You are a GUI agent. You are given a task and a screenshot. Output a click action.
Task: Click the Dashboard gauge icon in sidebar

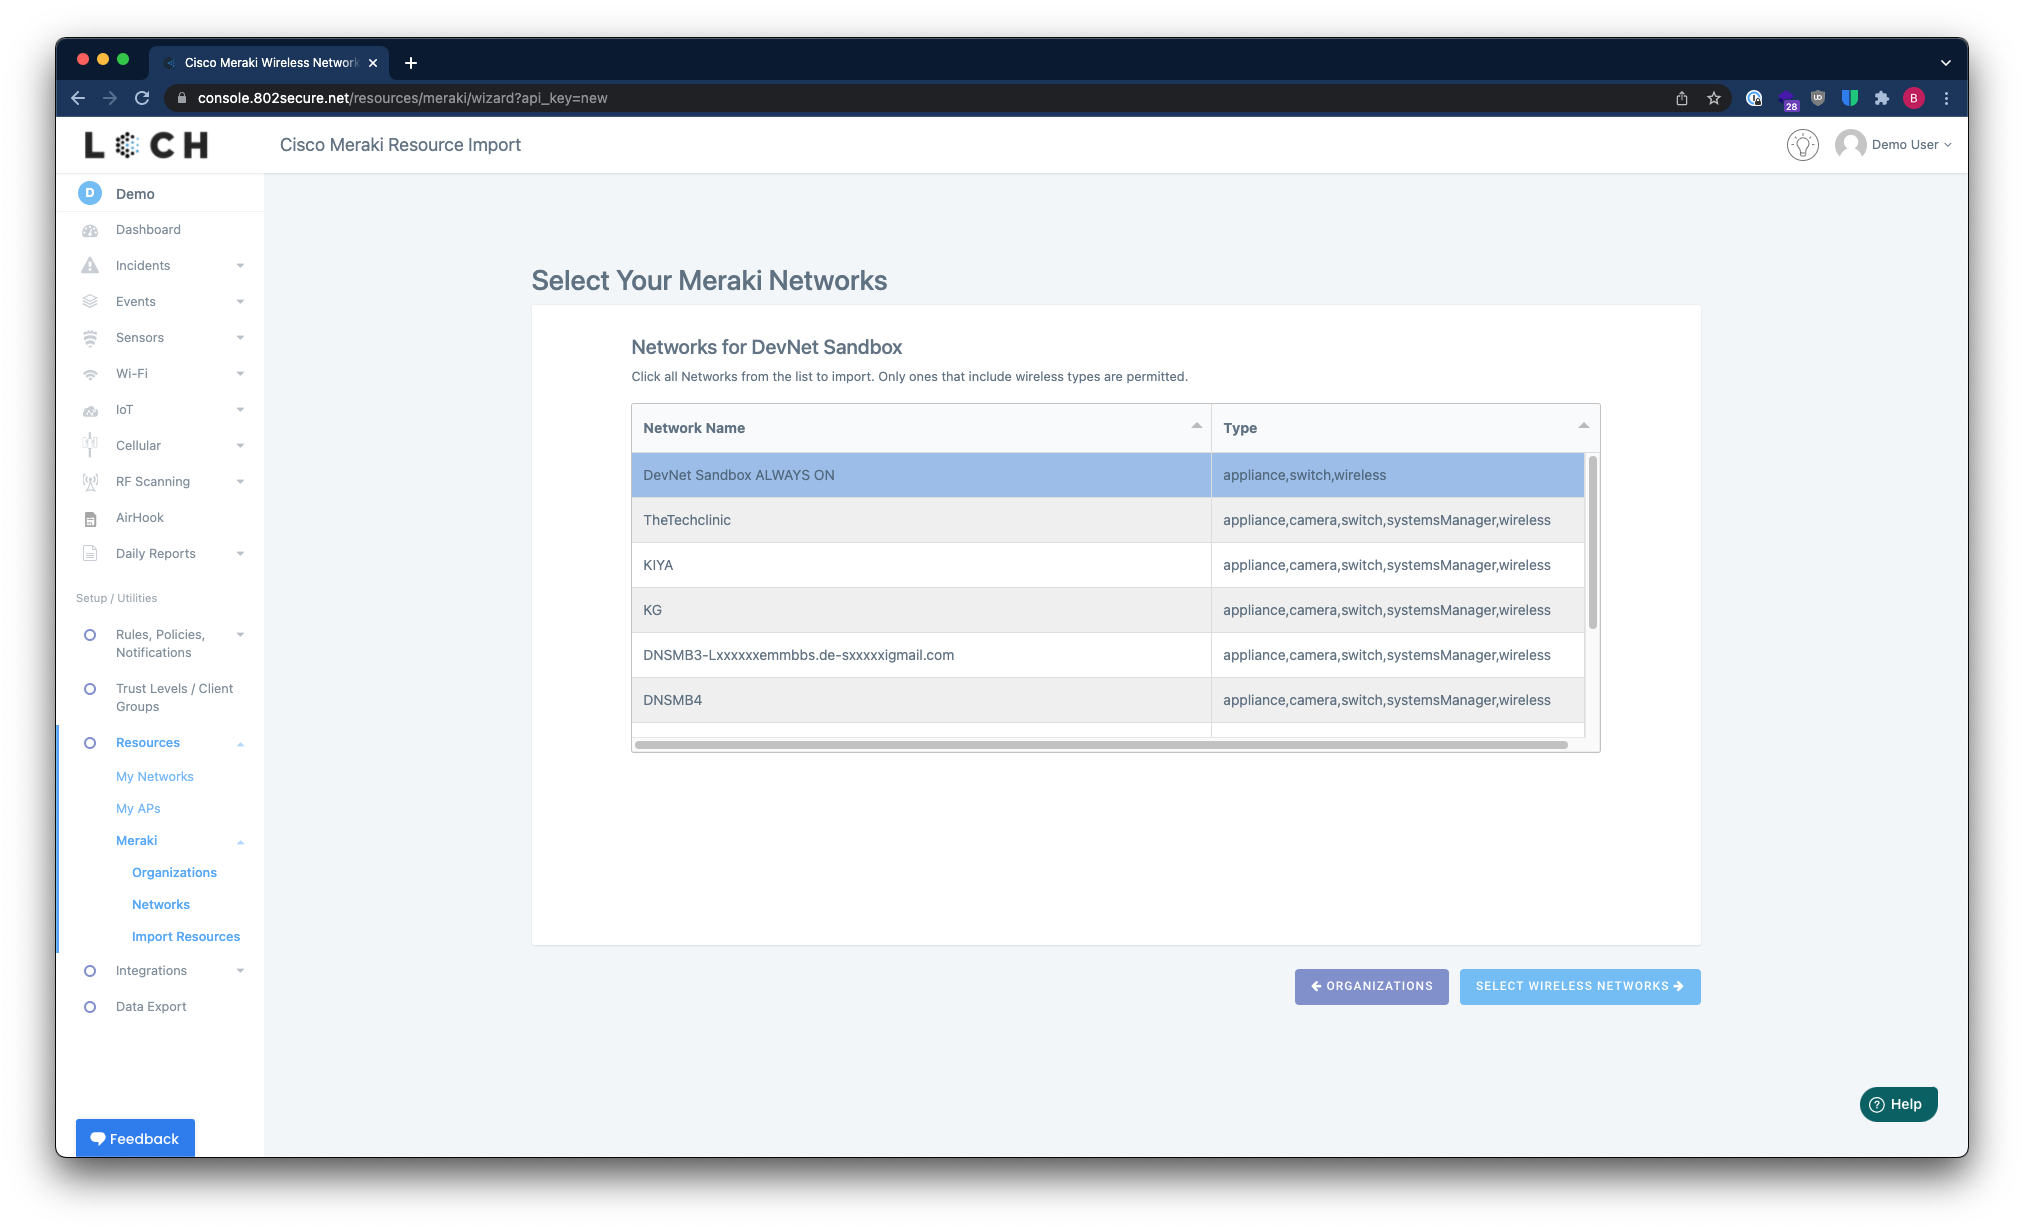click(90, 230)
